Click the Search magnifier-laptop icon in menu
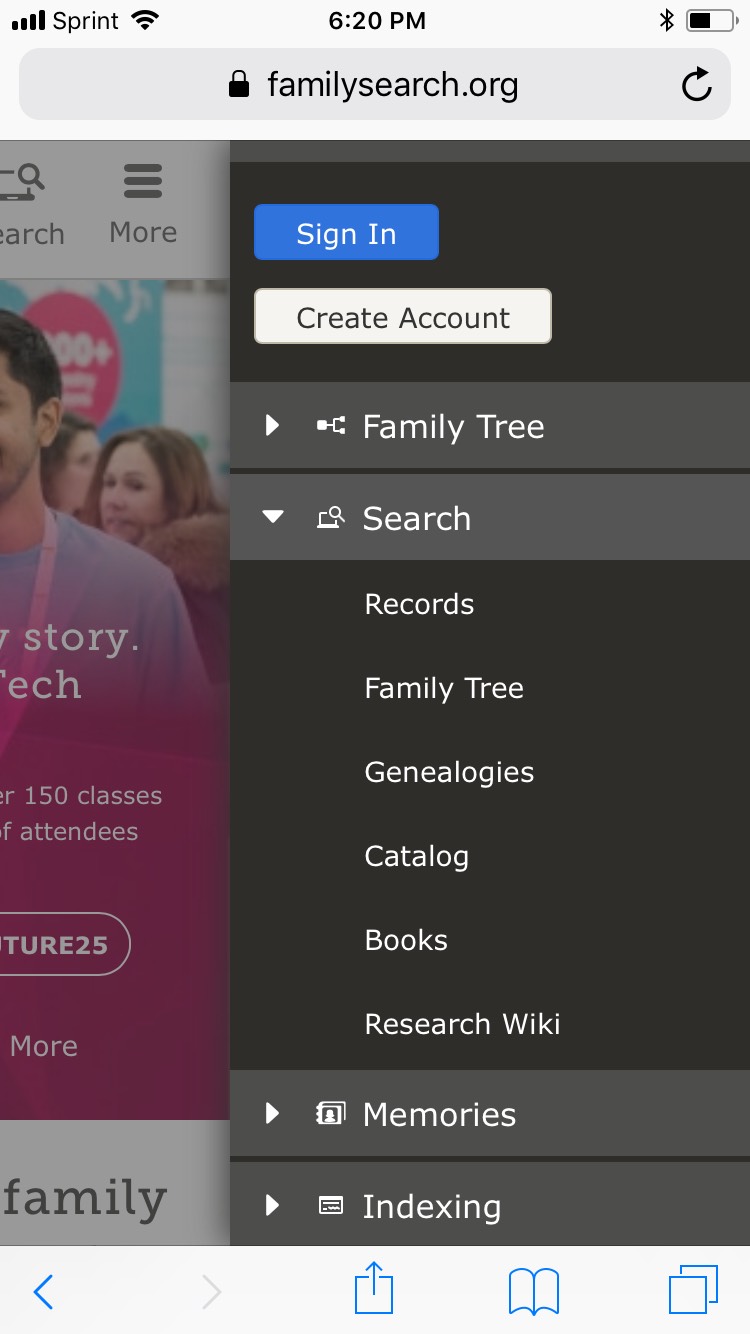750x1334 pixels. [x=331, y=517]
